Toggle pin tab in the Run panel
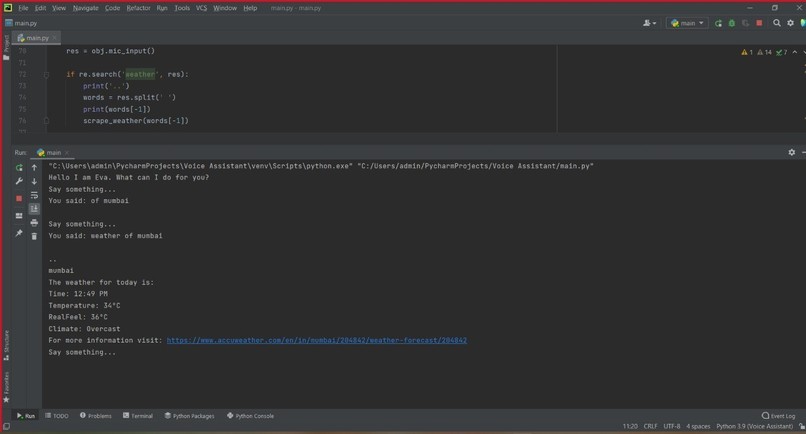Viewport: 806px width, 434px height. [x=19, y=233]
